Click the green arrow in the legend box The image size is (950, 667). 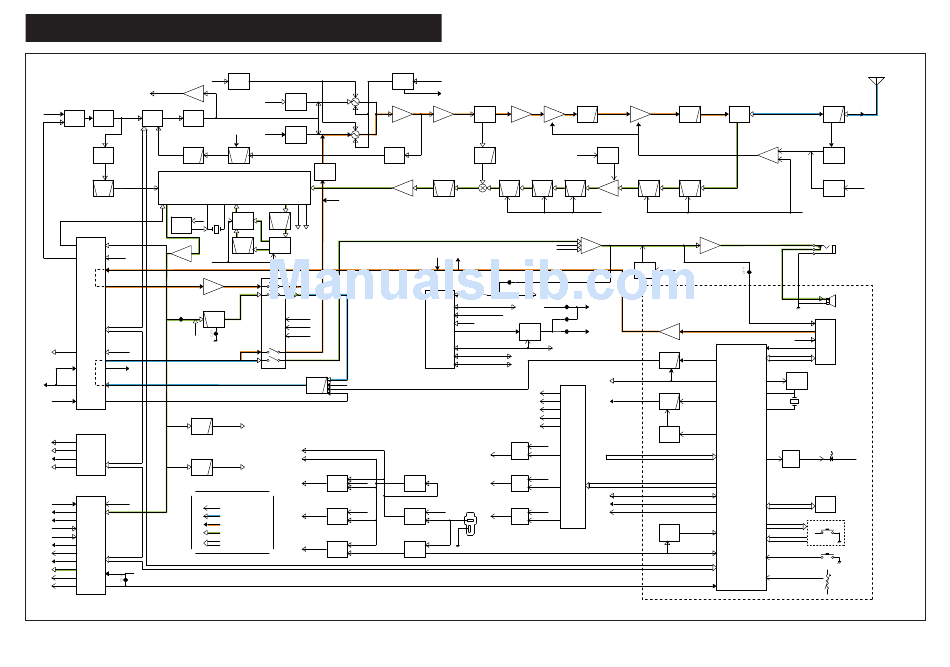[211, 533]
